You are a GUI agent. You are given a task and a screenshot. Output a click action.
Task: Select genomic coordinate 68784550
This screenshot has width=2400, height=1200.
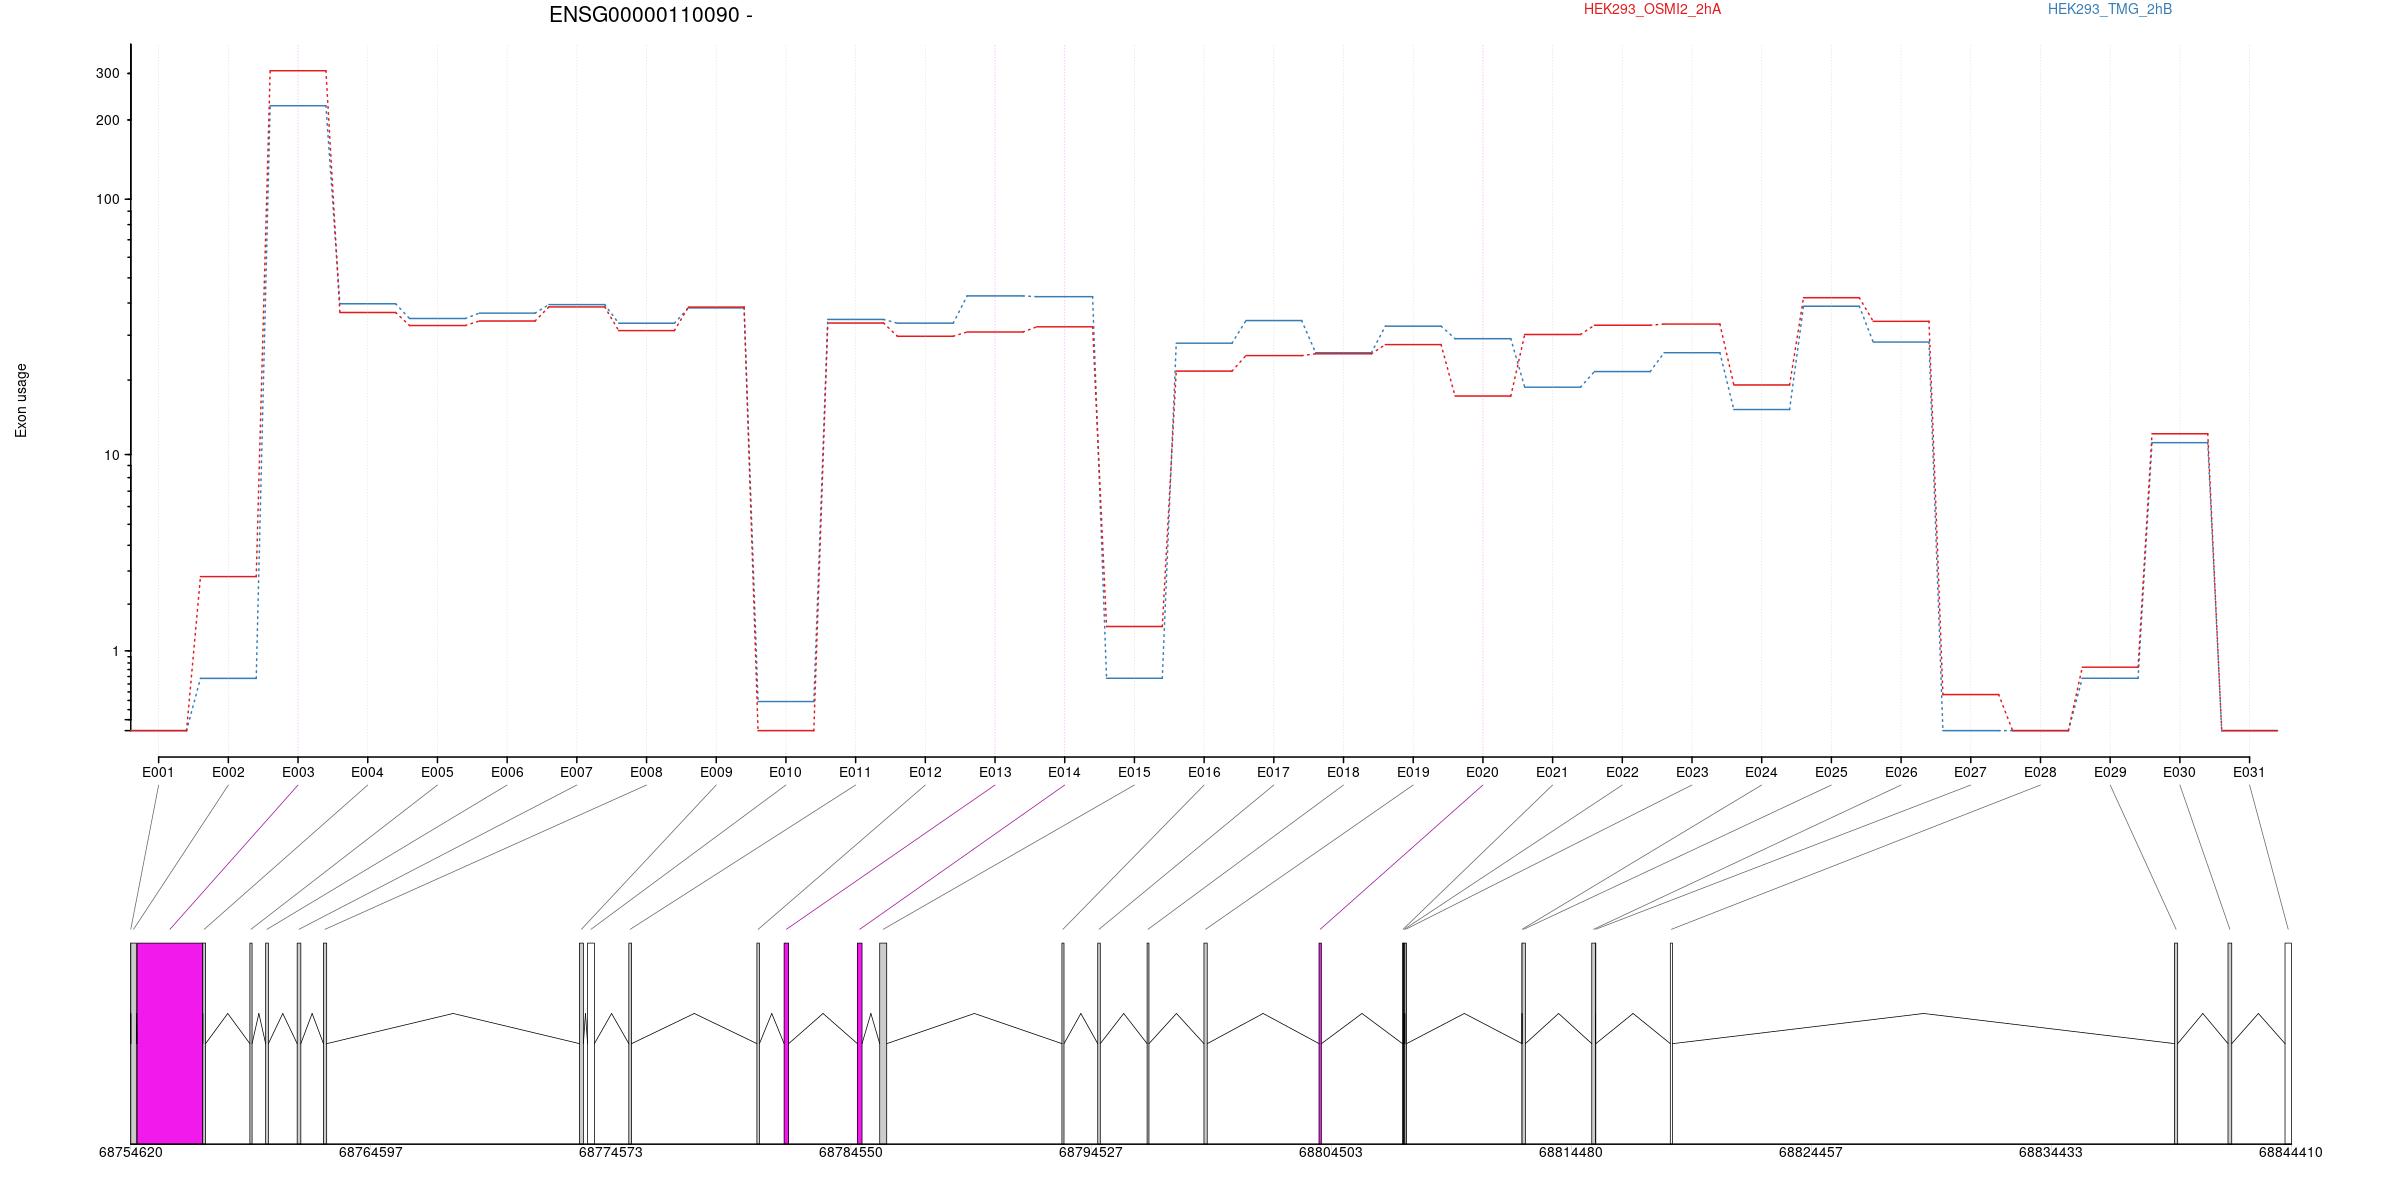(850, 1152)
